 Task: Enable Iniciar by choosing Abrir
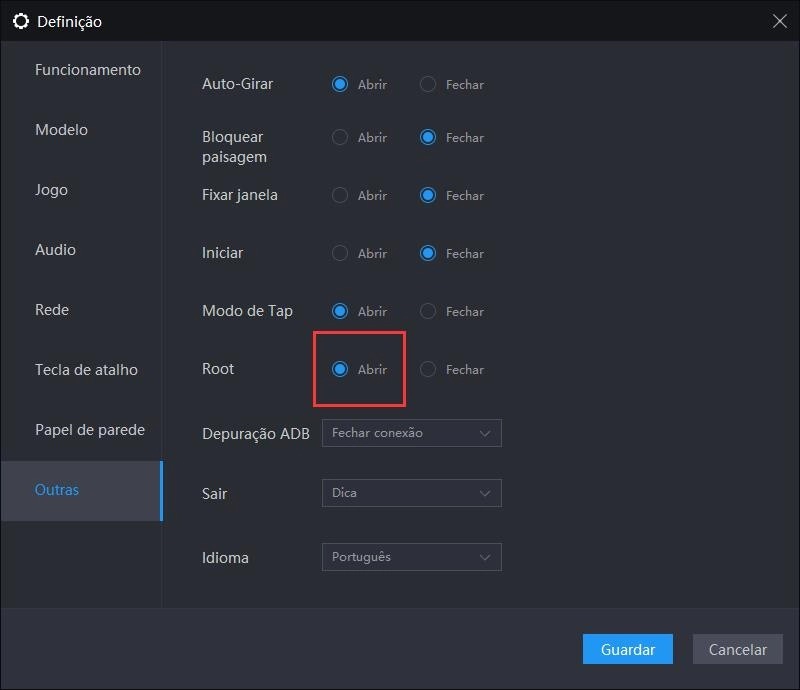[x=339, y=253]
